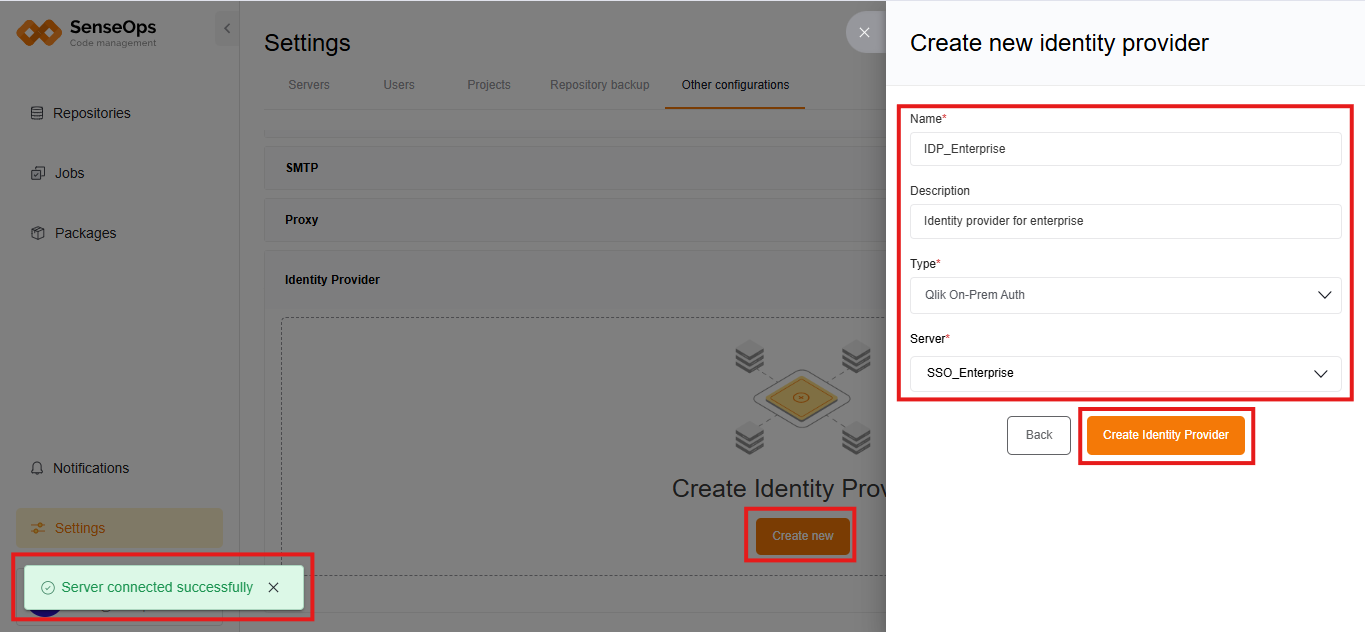Viewport: 1365px width, 632px height.
Task: Click the SenseOps logo
Action: [86, 31]
